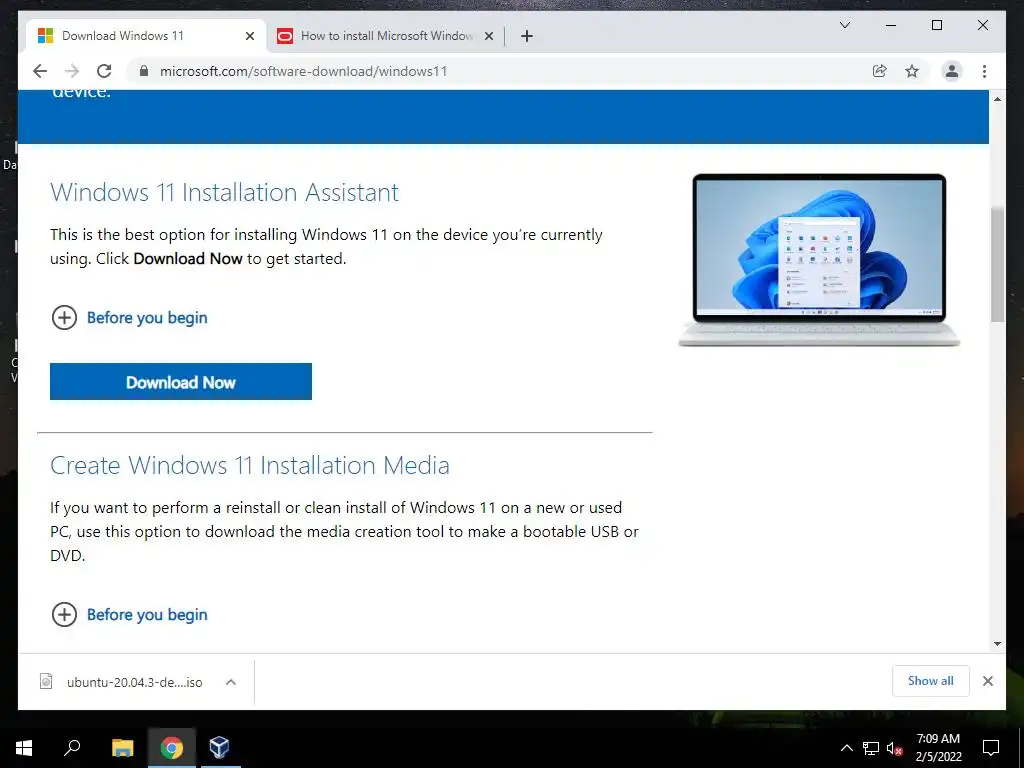The height and width of the screenshot is (768, 1024).
Task: Open the tab search dropdown arrow
Action: click(844, 25)
